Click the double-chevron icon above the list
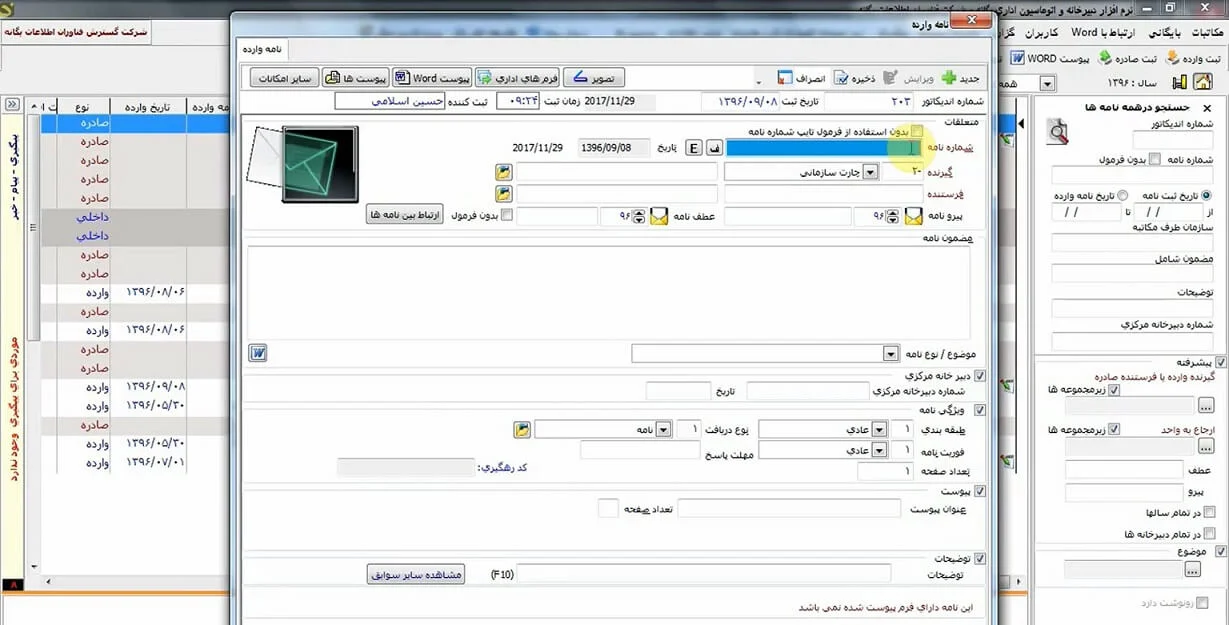The width and height of the screenshot is (1229, 625). (x=12, y=104)
